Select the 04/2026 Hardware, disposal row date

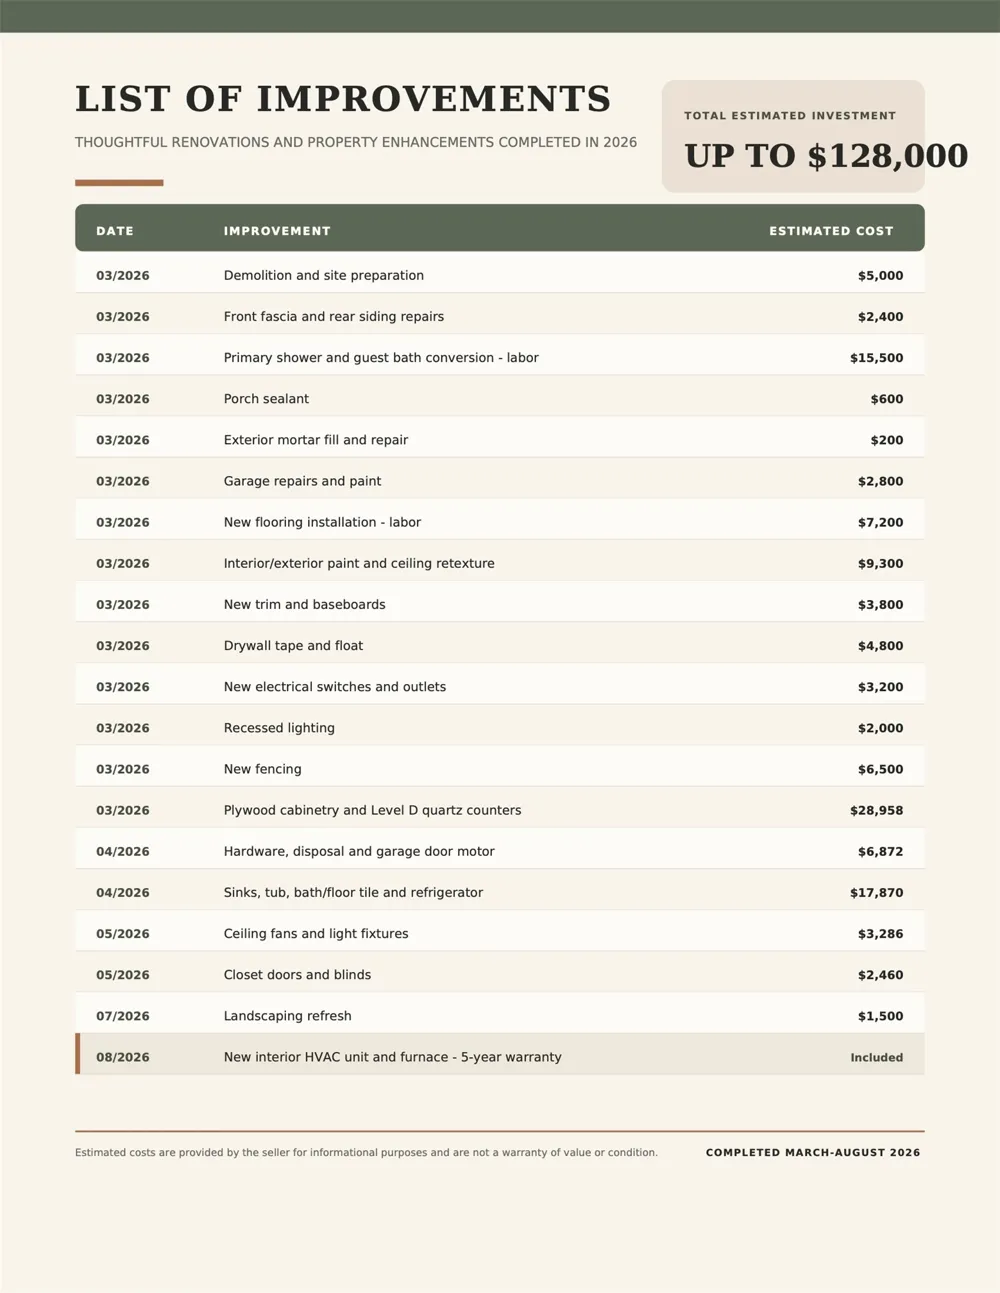123,852
